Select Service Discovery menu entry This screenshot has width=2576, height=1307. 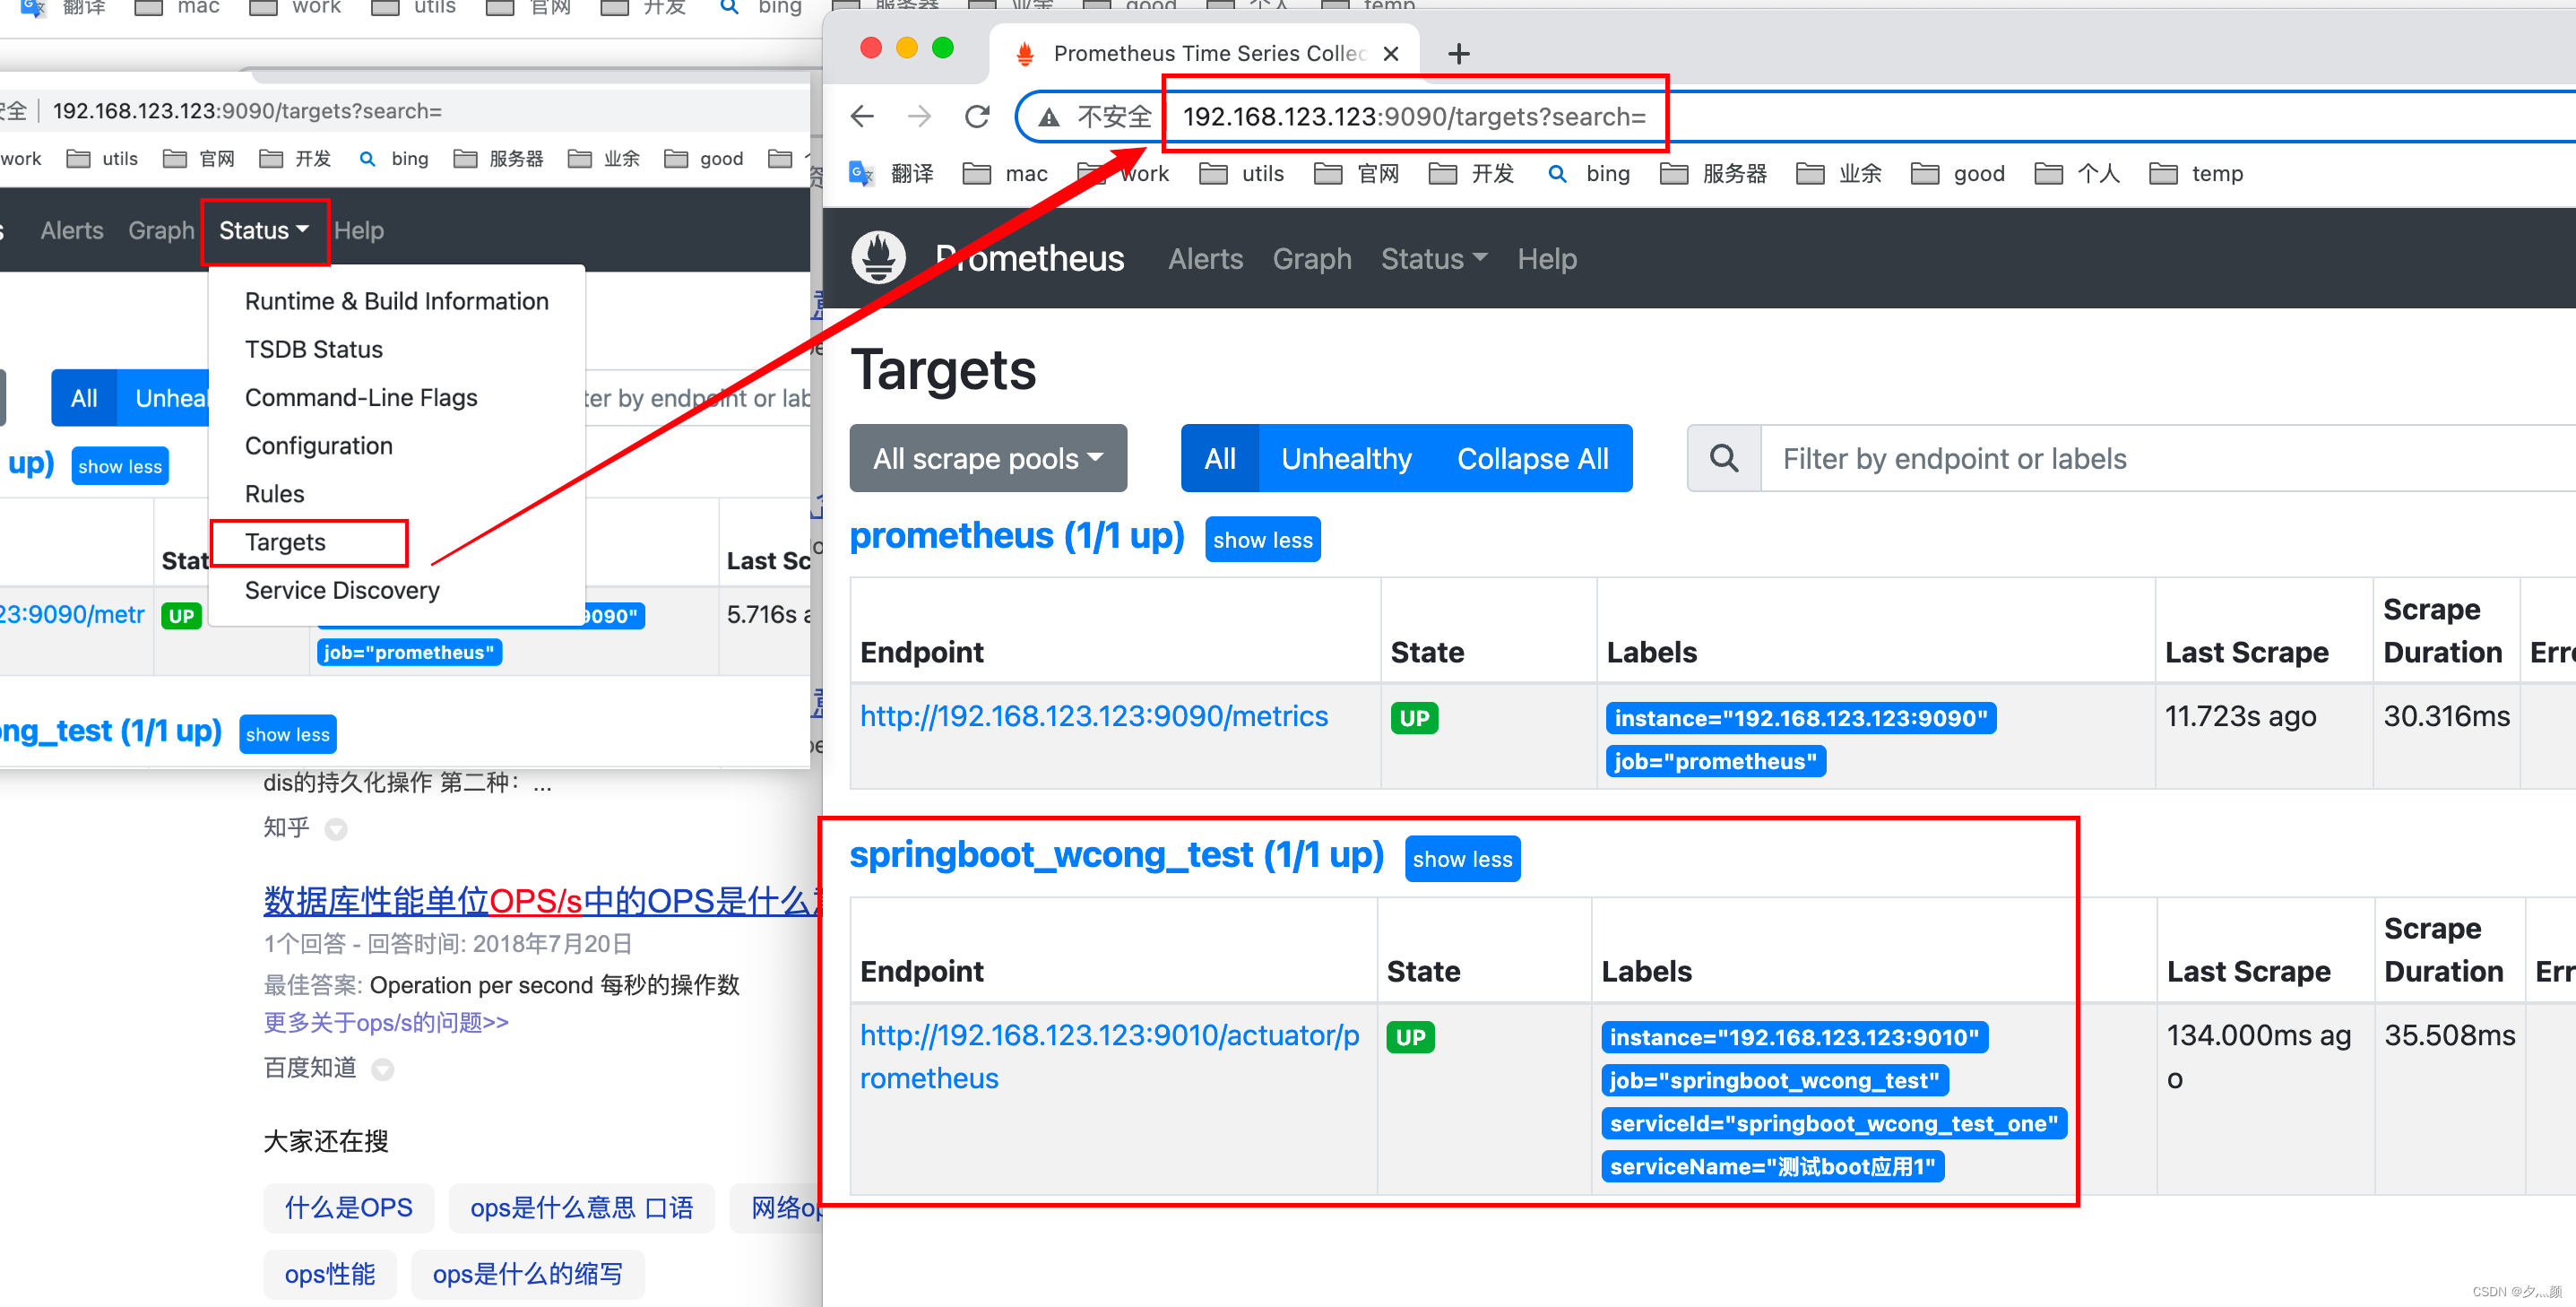point(396,590)
